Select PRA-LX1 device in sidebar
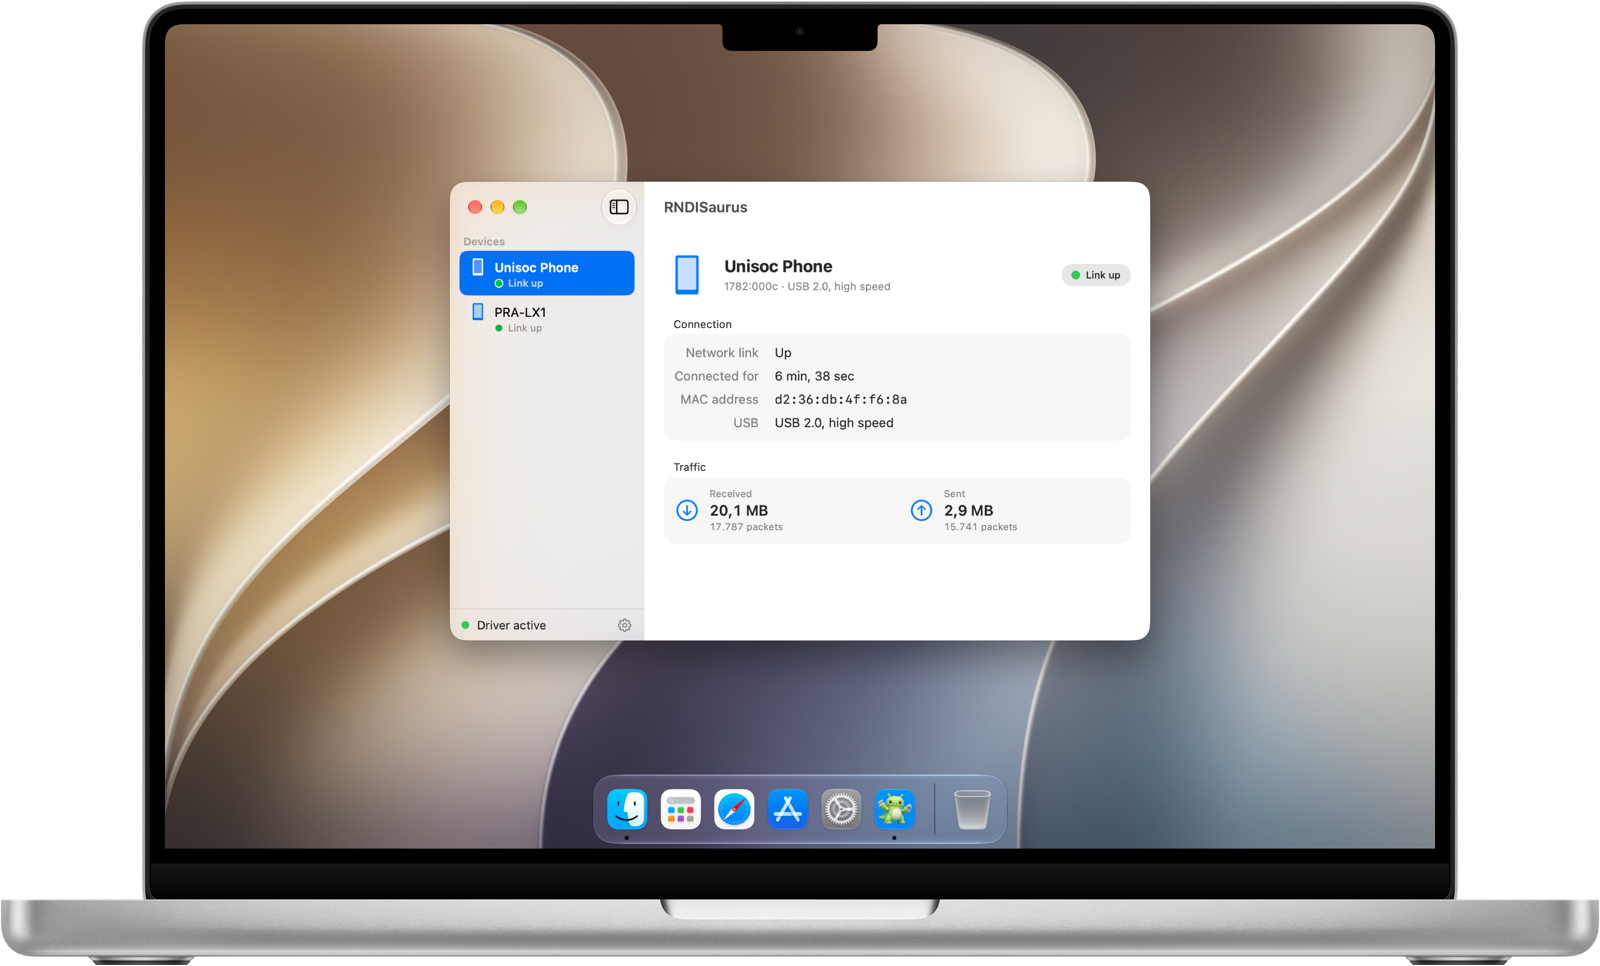The width and height of the screenshot is (1600, 966). coord(547,319)
